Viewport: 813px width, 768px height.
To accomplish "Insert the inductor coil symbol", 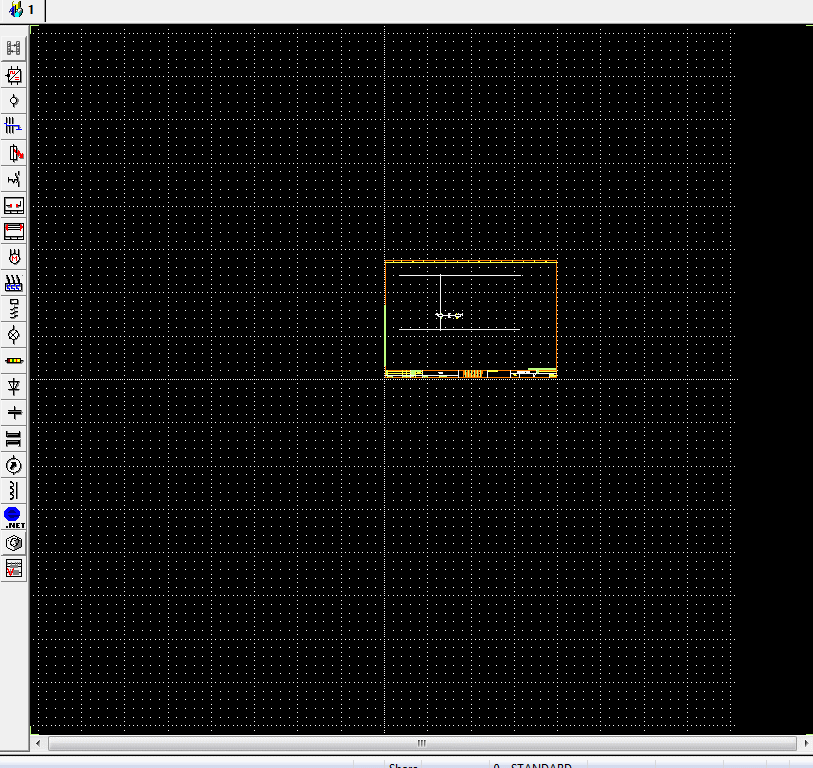I will 13,491.
